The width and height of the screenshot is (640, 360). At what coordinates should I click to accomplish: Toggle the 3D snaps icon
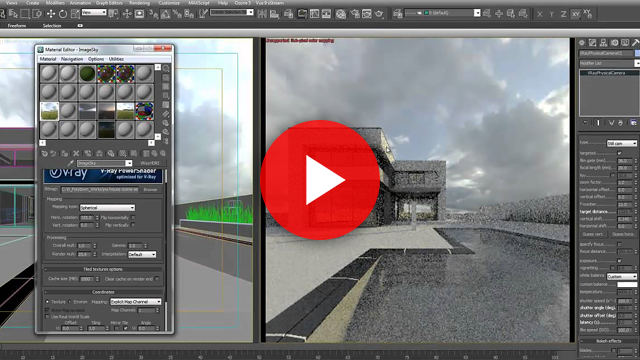click(x=153, y=14)
